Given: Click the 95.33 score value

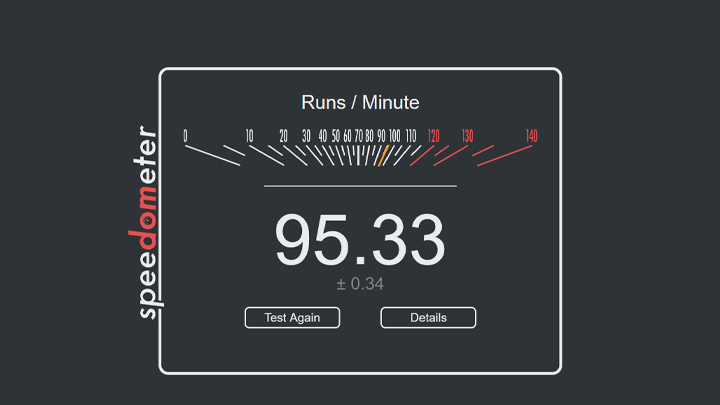Looking at the screenshot, I should coord(360,240).
